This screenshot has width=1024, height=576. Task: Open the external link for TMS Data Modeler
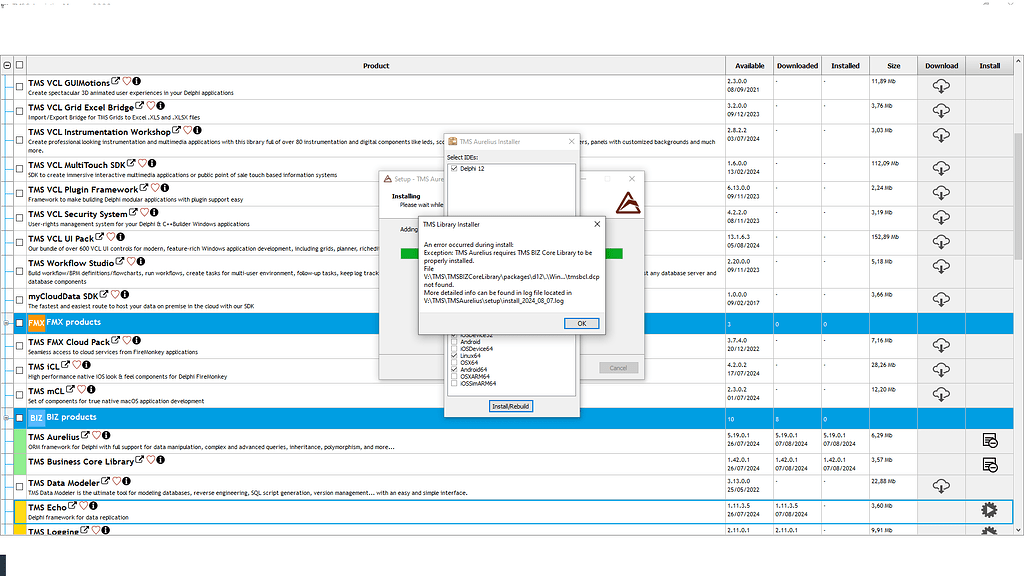[105, 482]
